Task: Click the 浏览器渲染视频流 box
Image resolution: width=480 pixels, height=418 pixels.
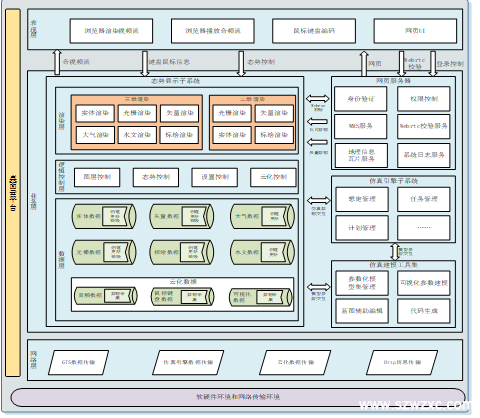Action: (x=111, y=31)
